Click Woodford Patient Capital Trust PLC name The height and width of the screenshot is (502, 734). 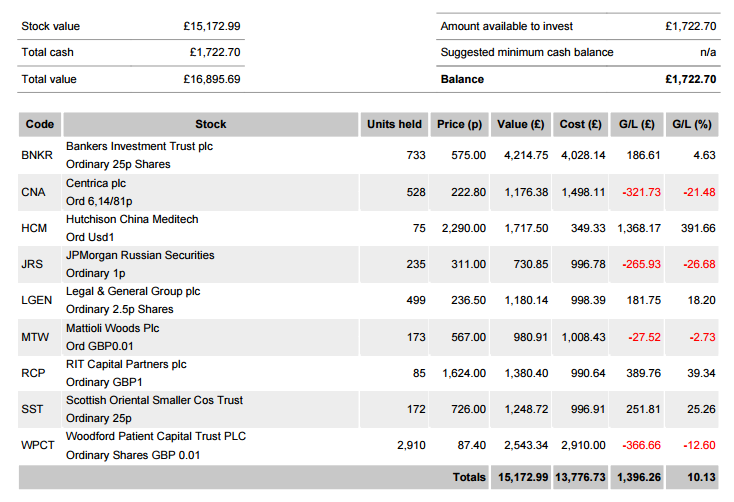(156, 436)
